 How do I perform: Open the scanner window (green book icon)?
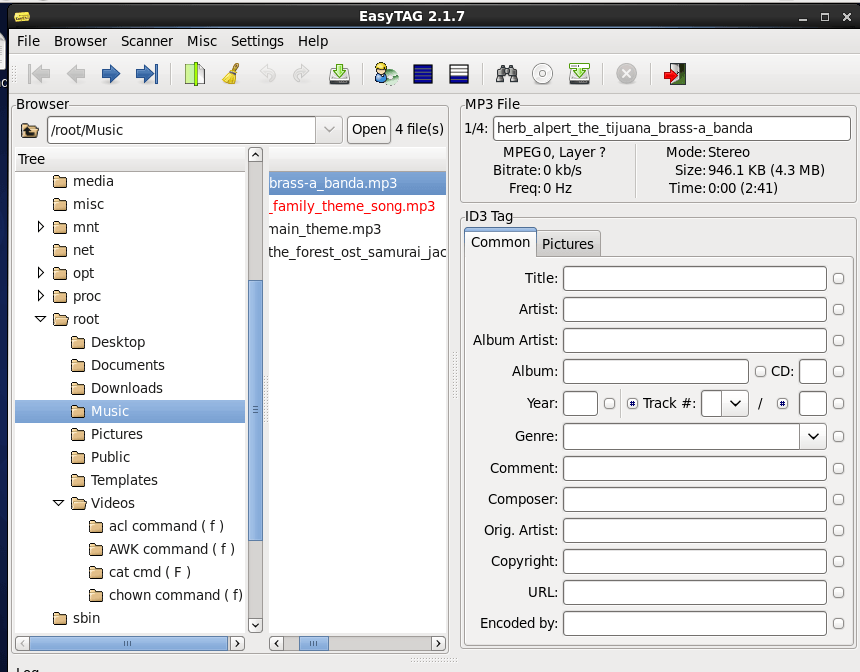tap(195, 74)
